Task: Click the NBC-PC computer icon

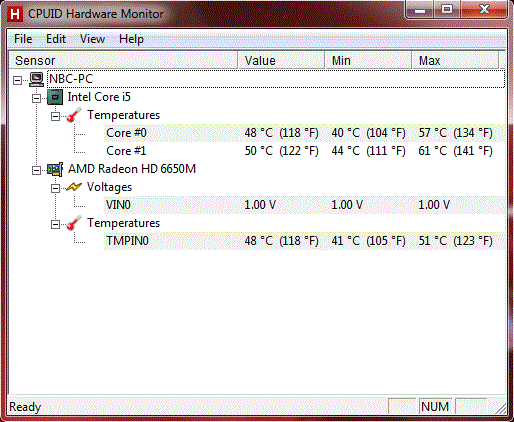Action: click(x=36, y=79)
